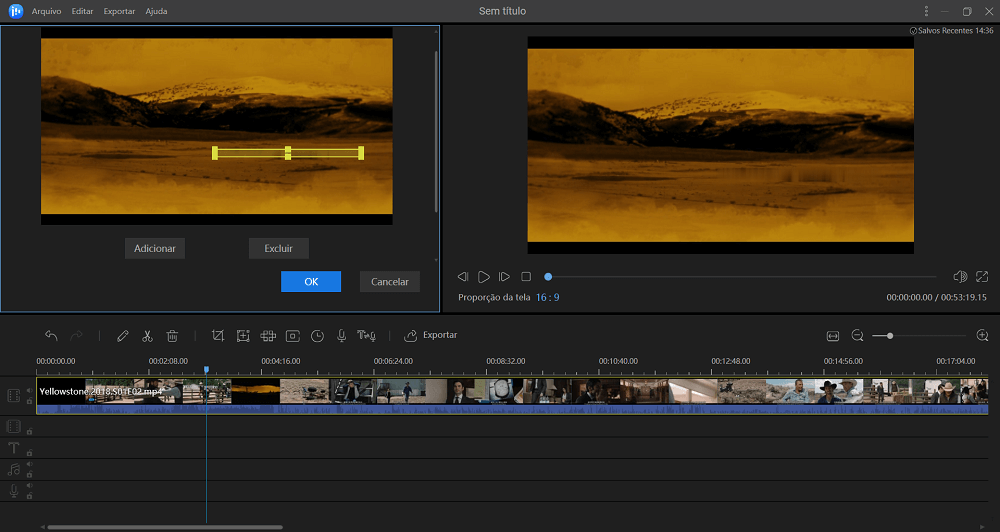The image size is (1000, 532).
Task: Click the Cancelar button
Action: (x=390, y=281)
